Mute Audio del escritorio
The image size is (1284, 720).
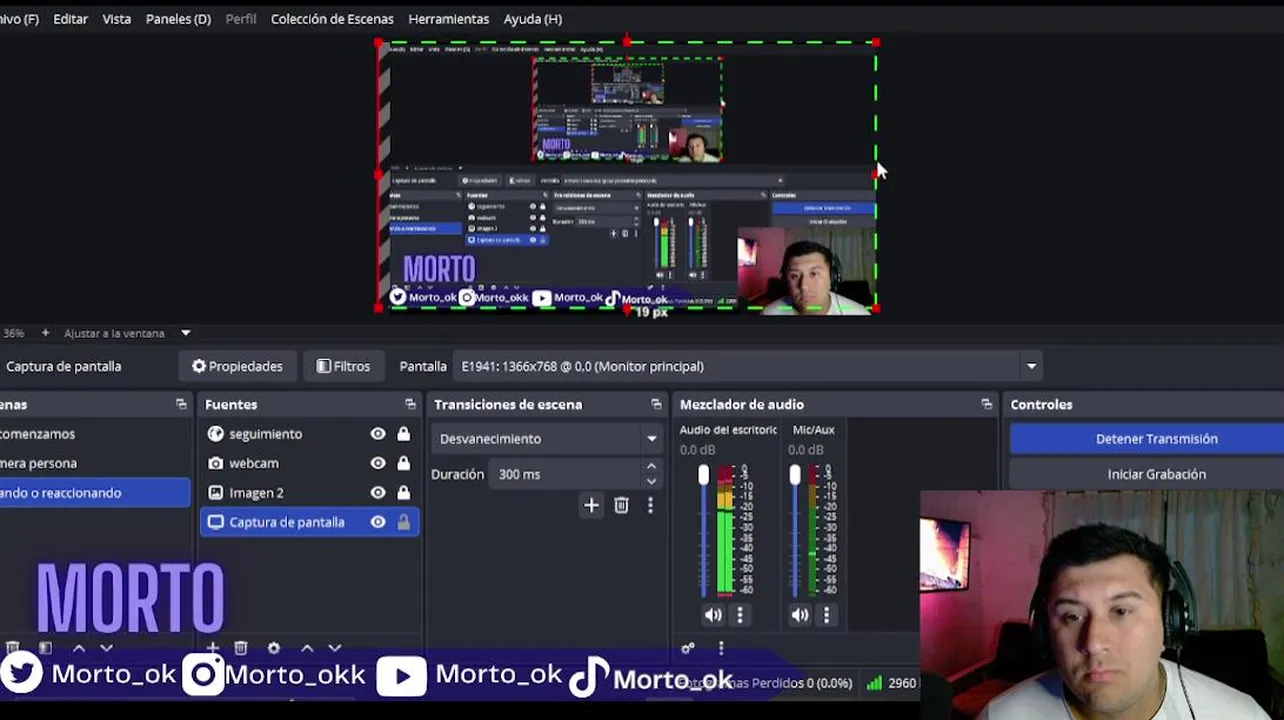713,616
